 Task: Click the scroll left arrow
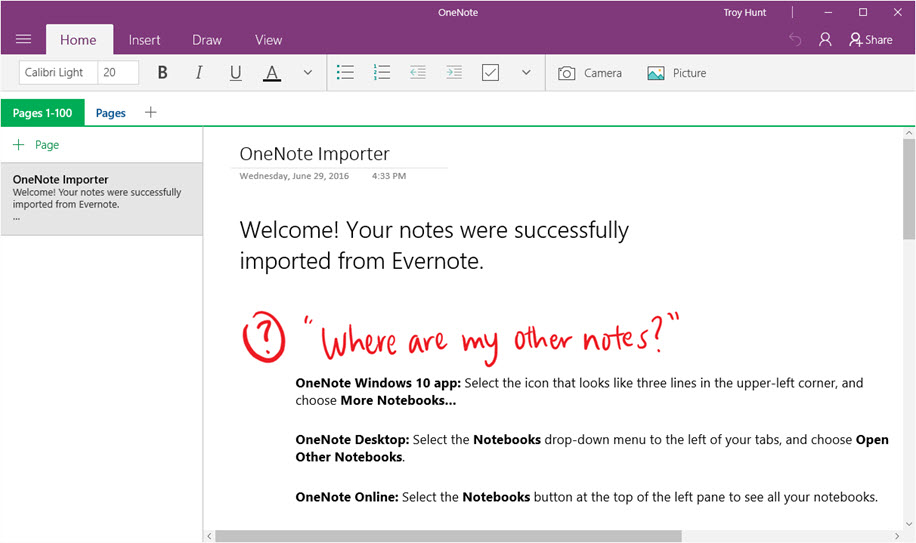click(209, 536)
